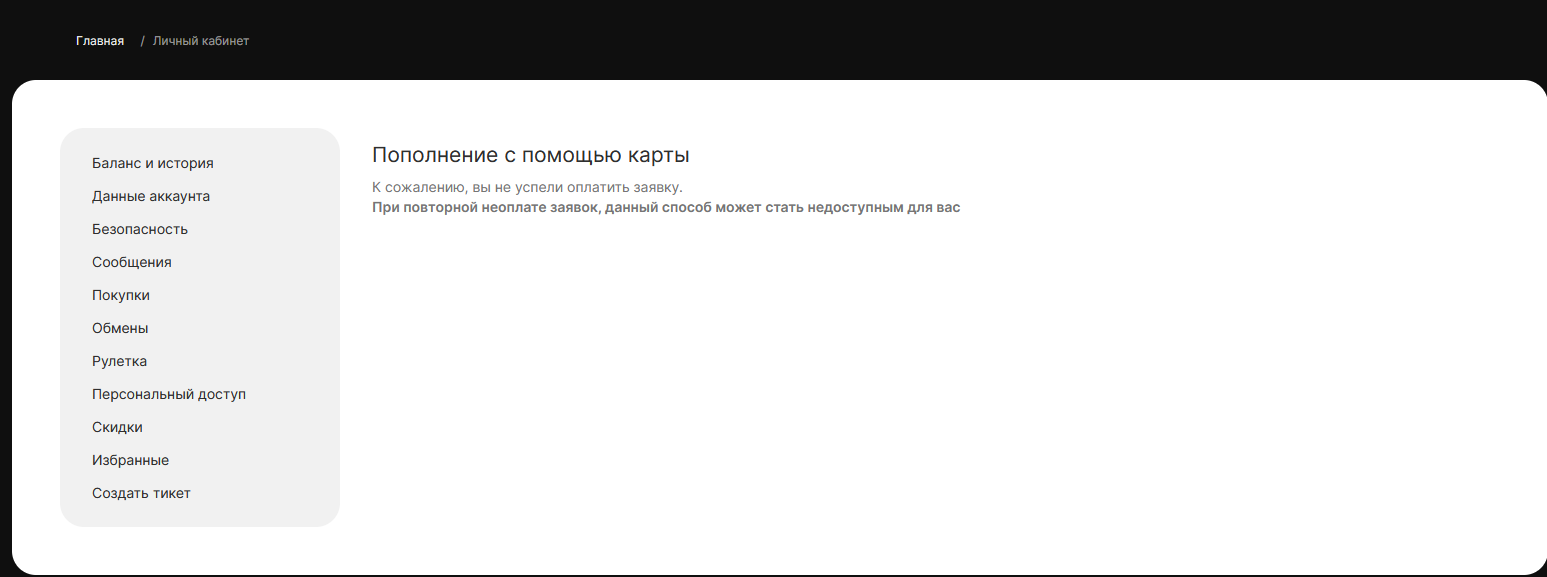Open Сообщения in the sidebar
Image resolution: width=1547 pixels, height=577 pixels.
coord(132,262)
